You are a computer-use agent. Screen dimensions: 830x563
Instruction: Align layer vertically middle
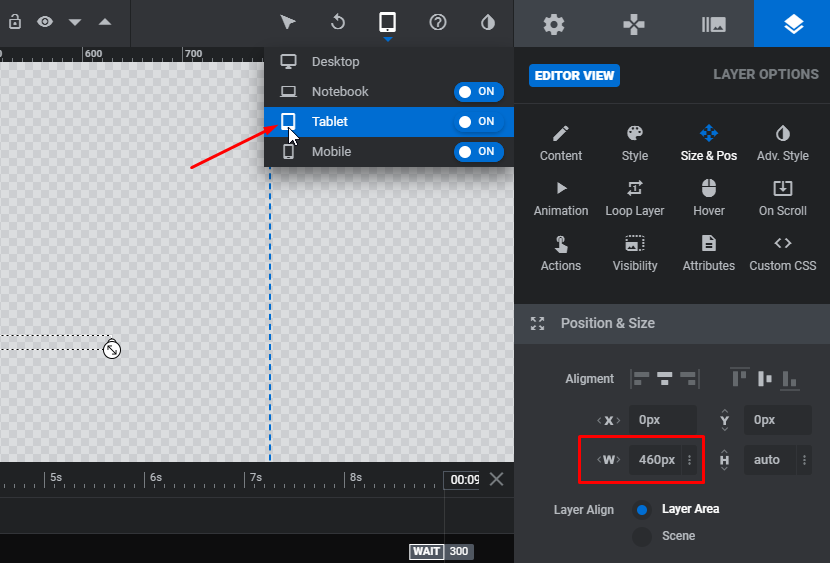(x=764, y=379)
